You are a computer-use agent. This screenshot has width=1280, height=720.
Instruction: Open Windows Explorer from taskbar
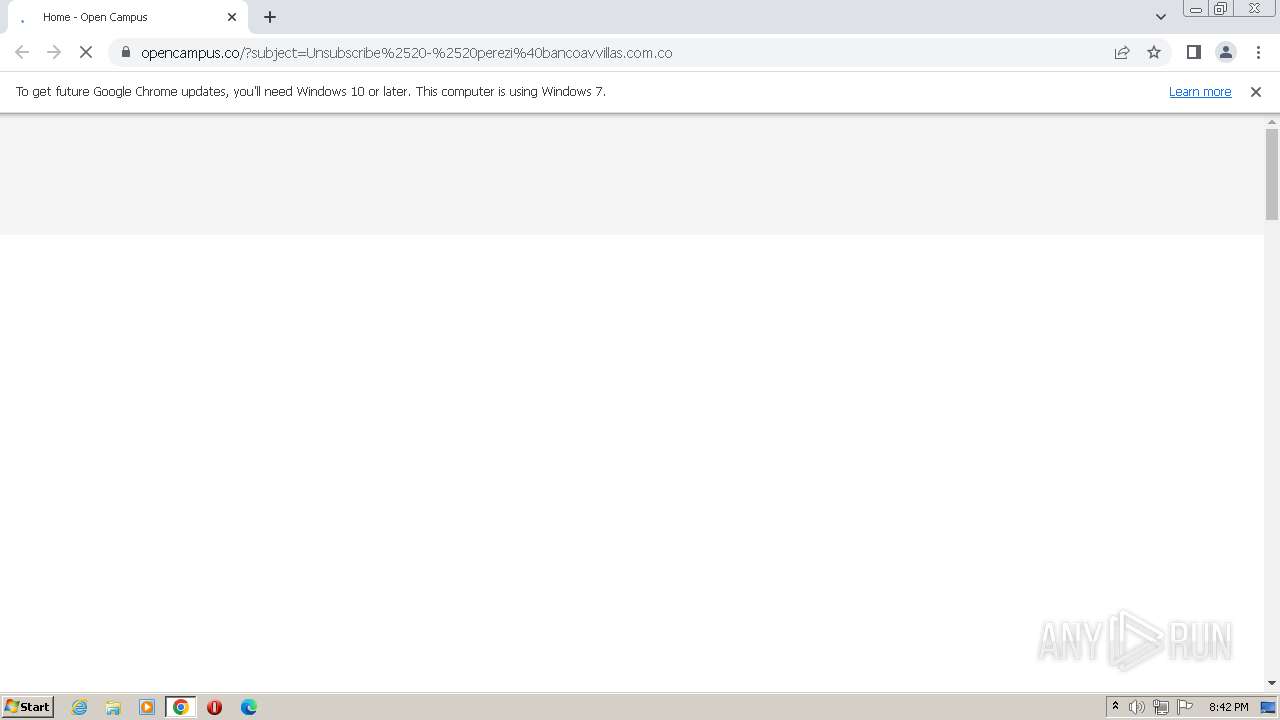click(113, 707)
